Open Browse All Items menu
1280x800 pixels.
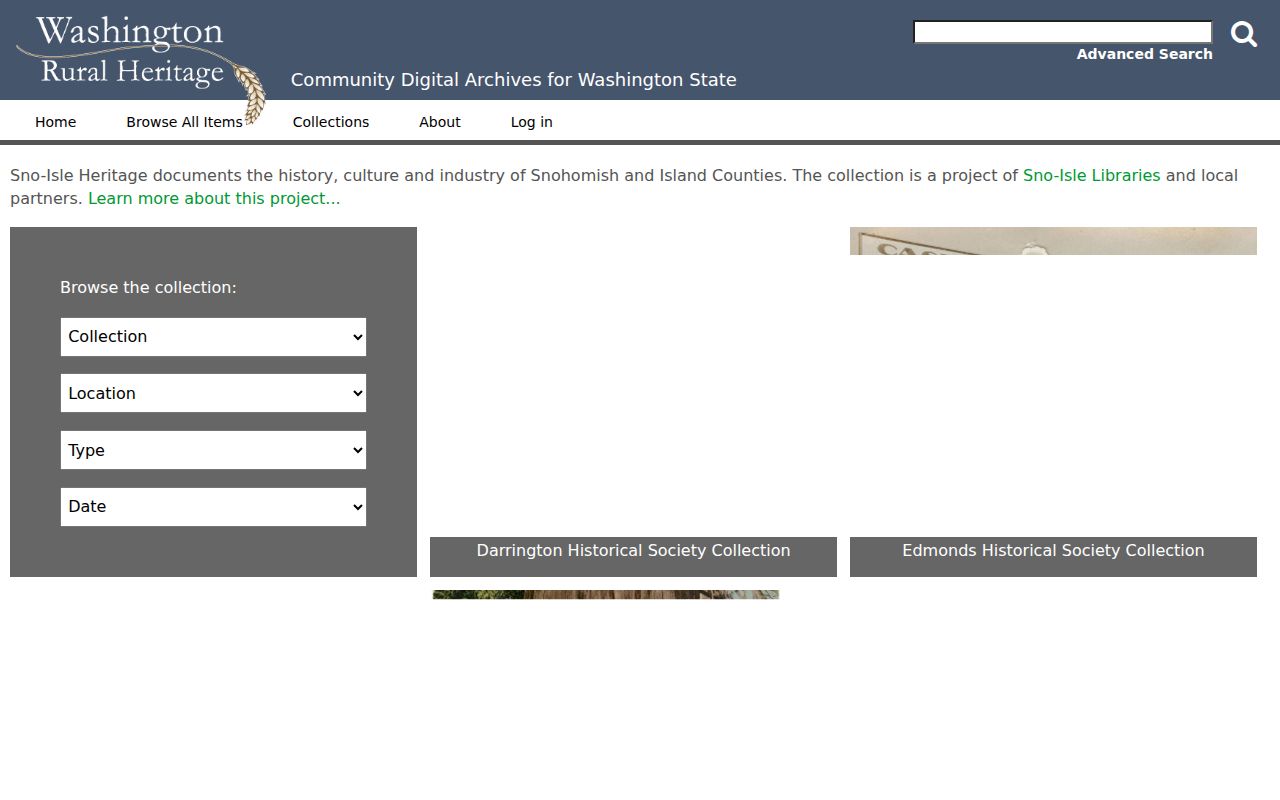click(x=184, y=122)
